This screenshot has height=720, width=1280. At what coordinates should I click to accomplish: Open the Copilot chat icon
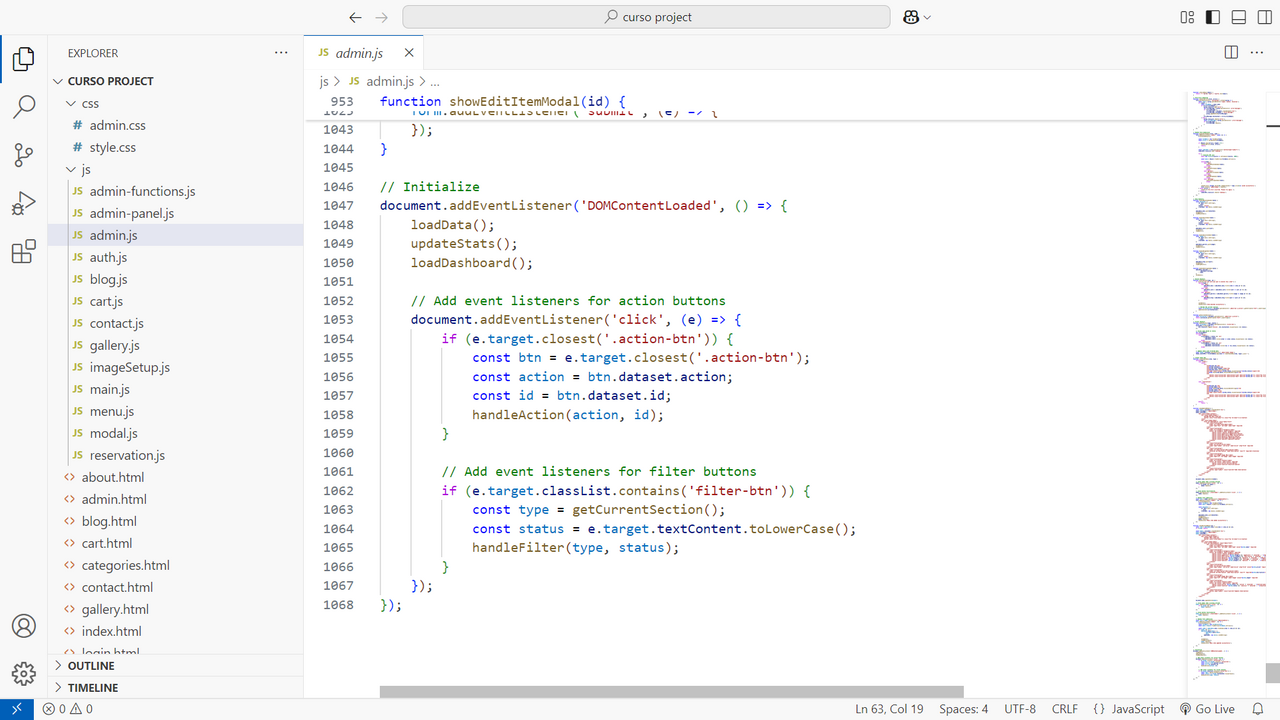click(x=911, y=17)
